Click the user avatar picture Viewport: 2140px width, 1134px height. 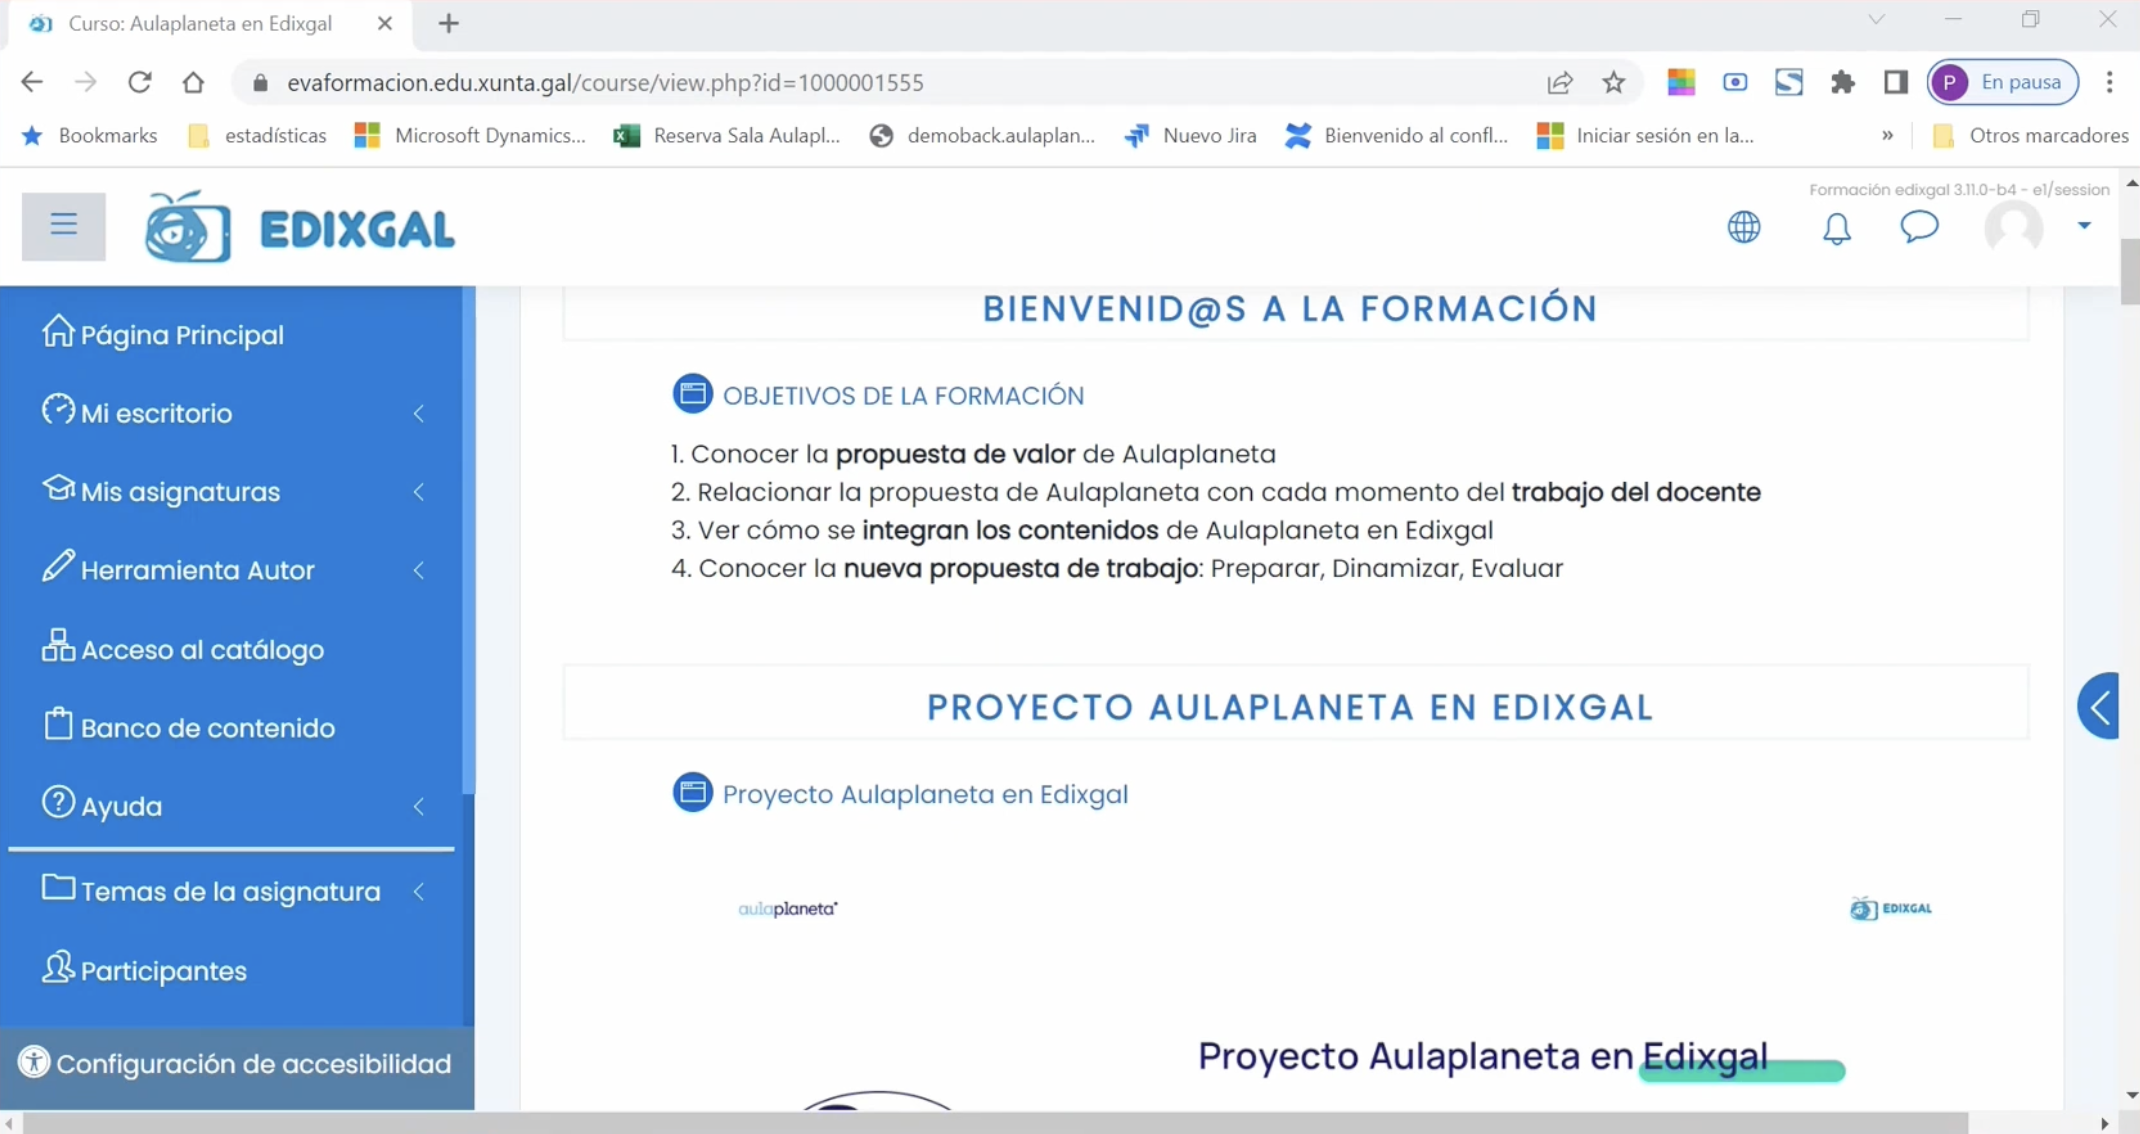pos(2013,227)
